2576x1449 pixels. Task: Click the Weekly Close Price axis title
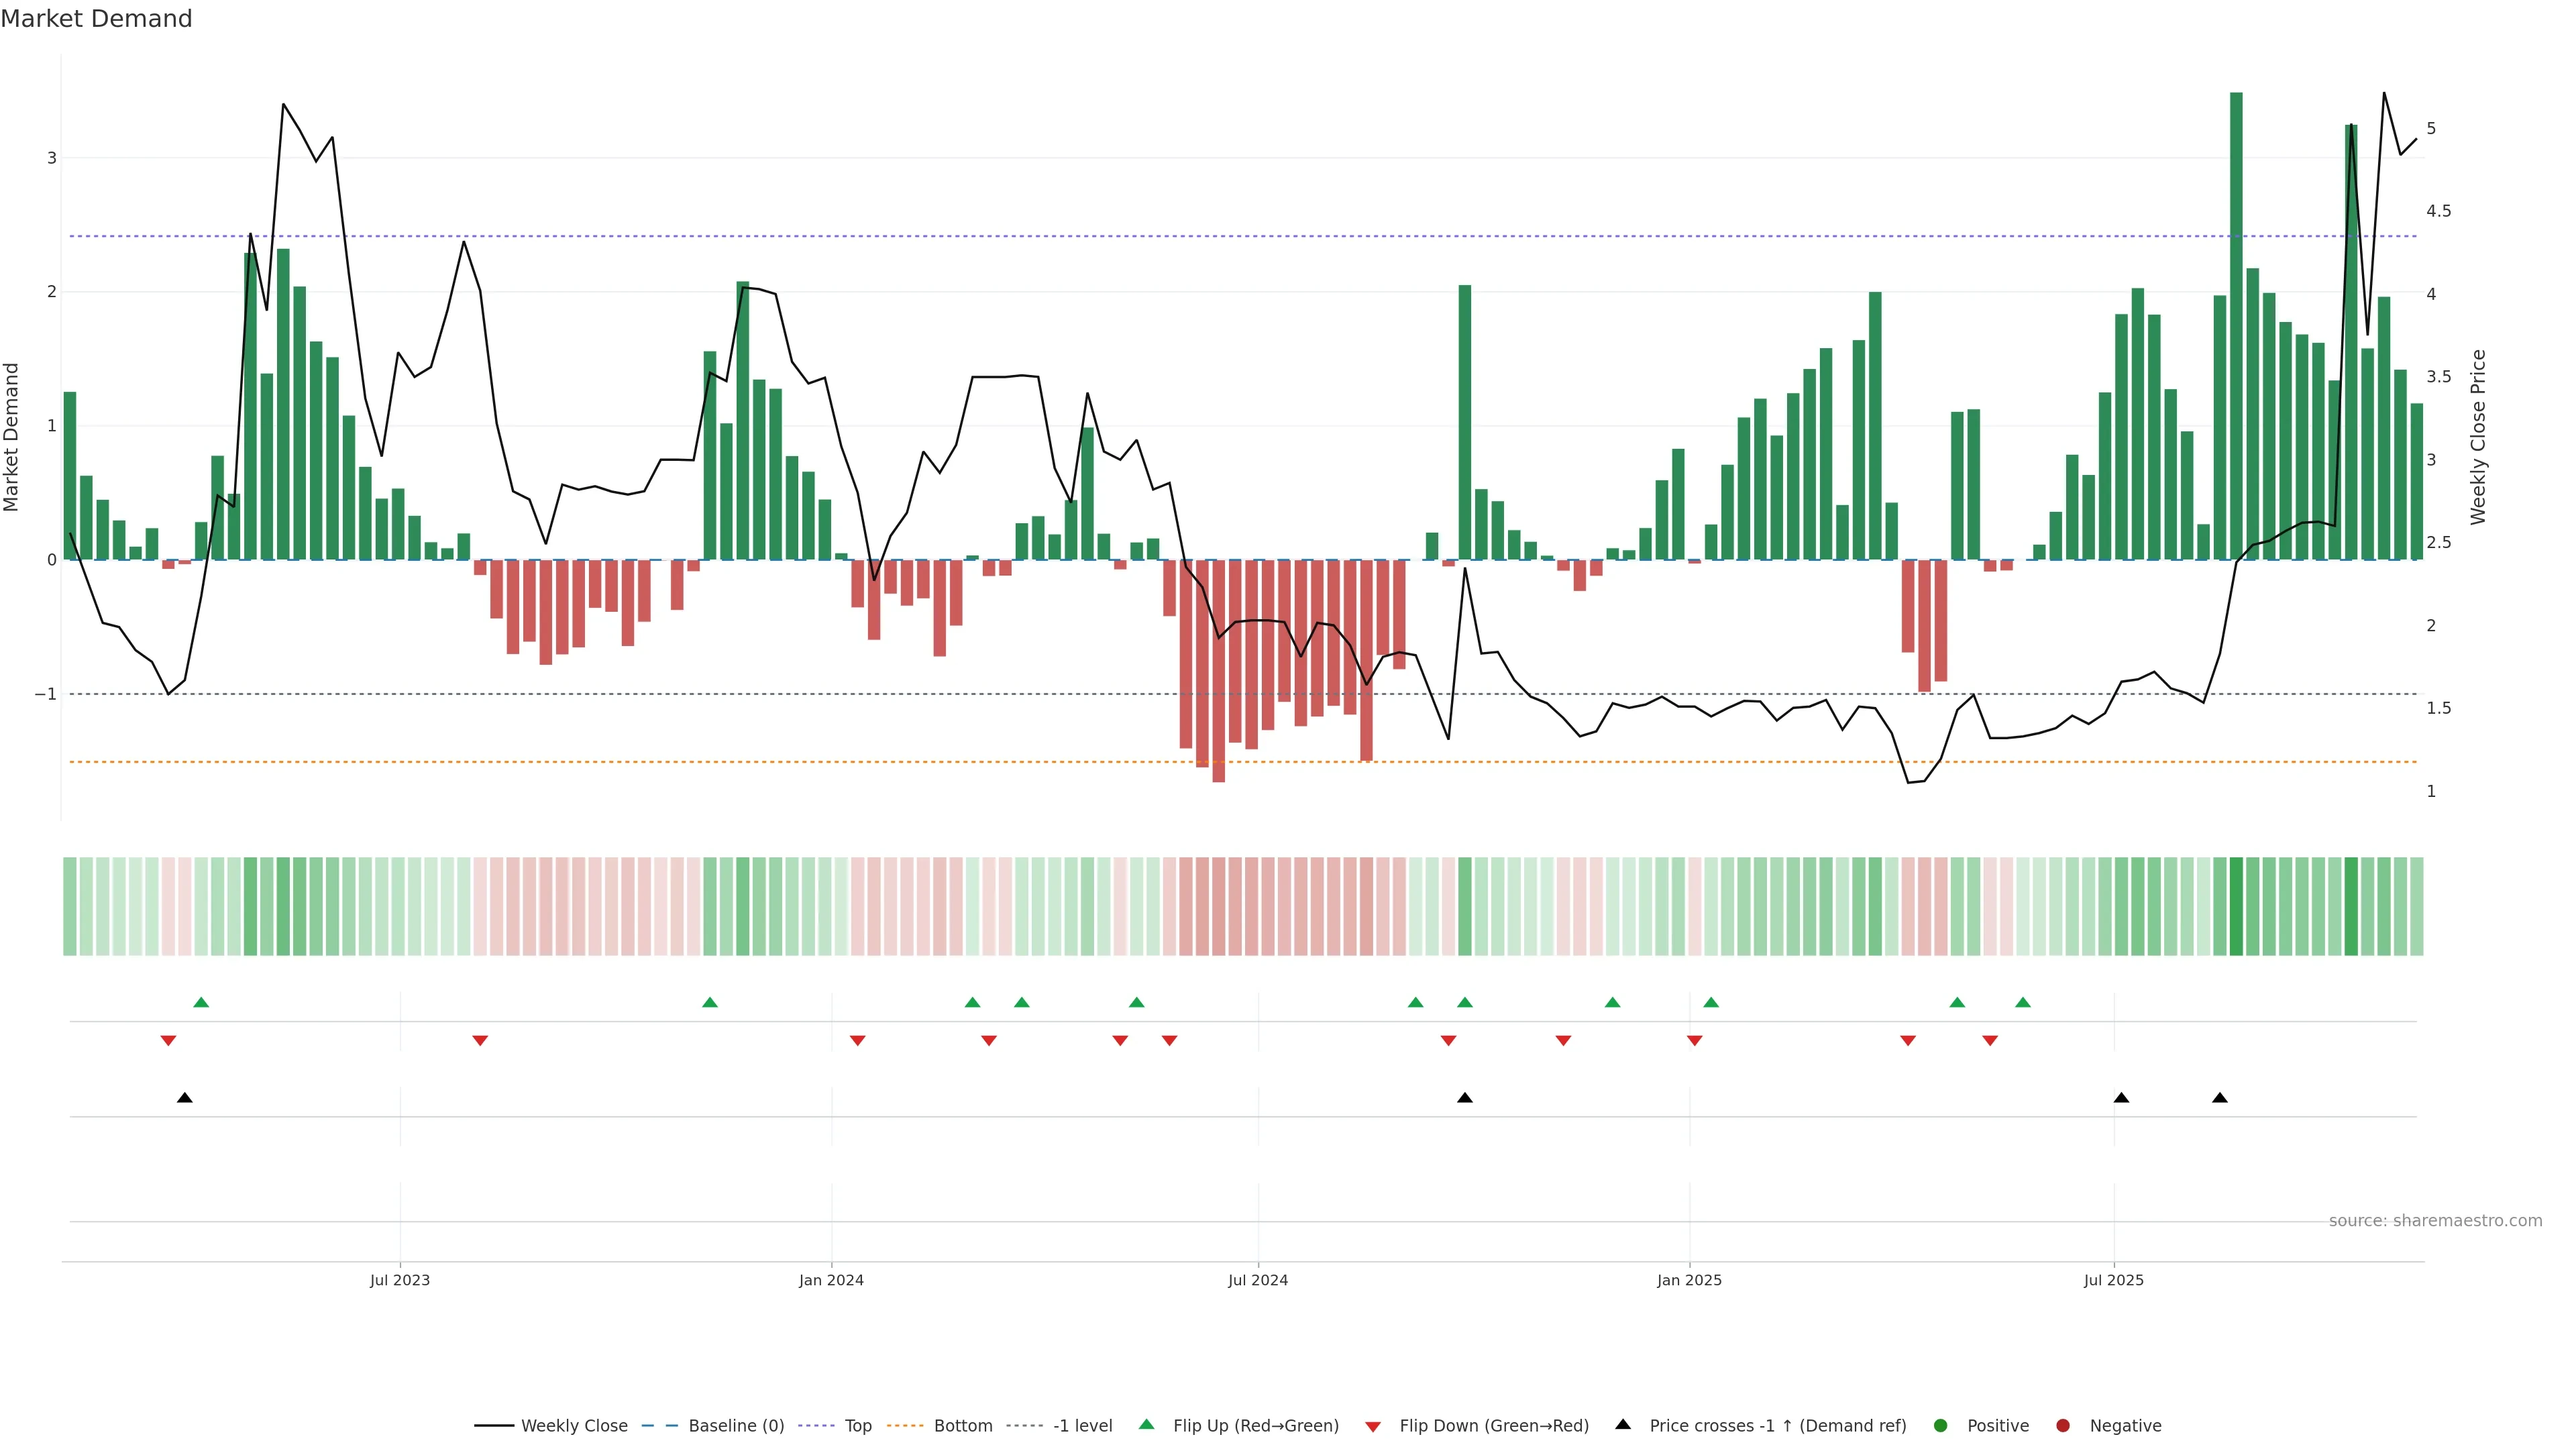(x=2478, y=437)
